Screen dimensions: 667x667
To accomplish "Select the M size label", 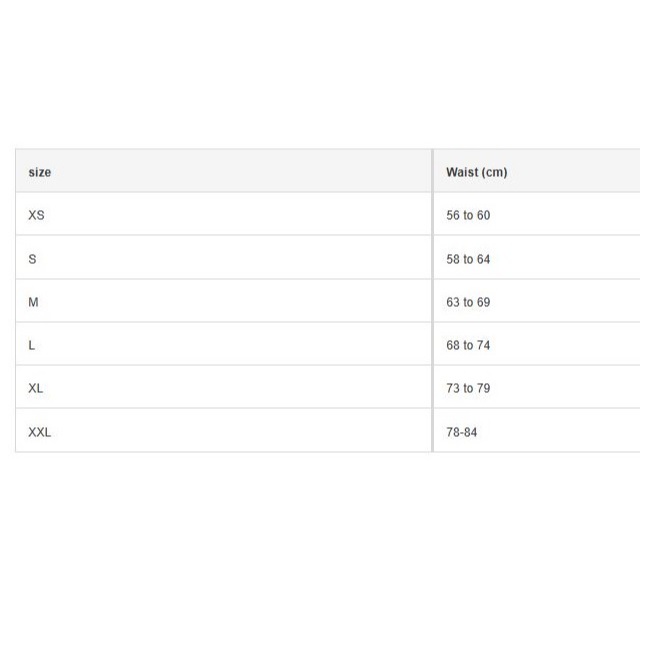I will point(34,302).
